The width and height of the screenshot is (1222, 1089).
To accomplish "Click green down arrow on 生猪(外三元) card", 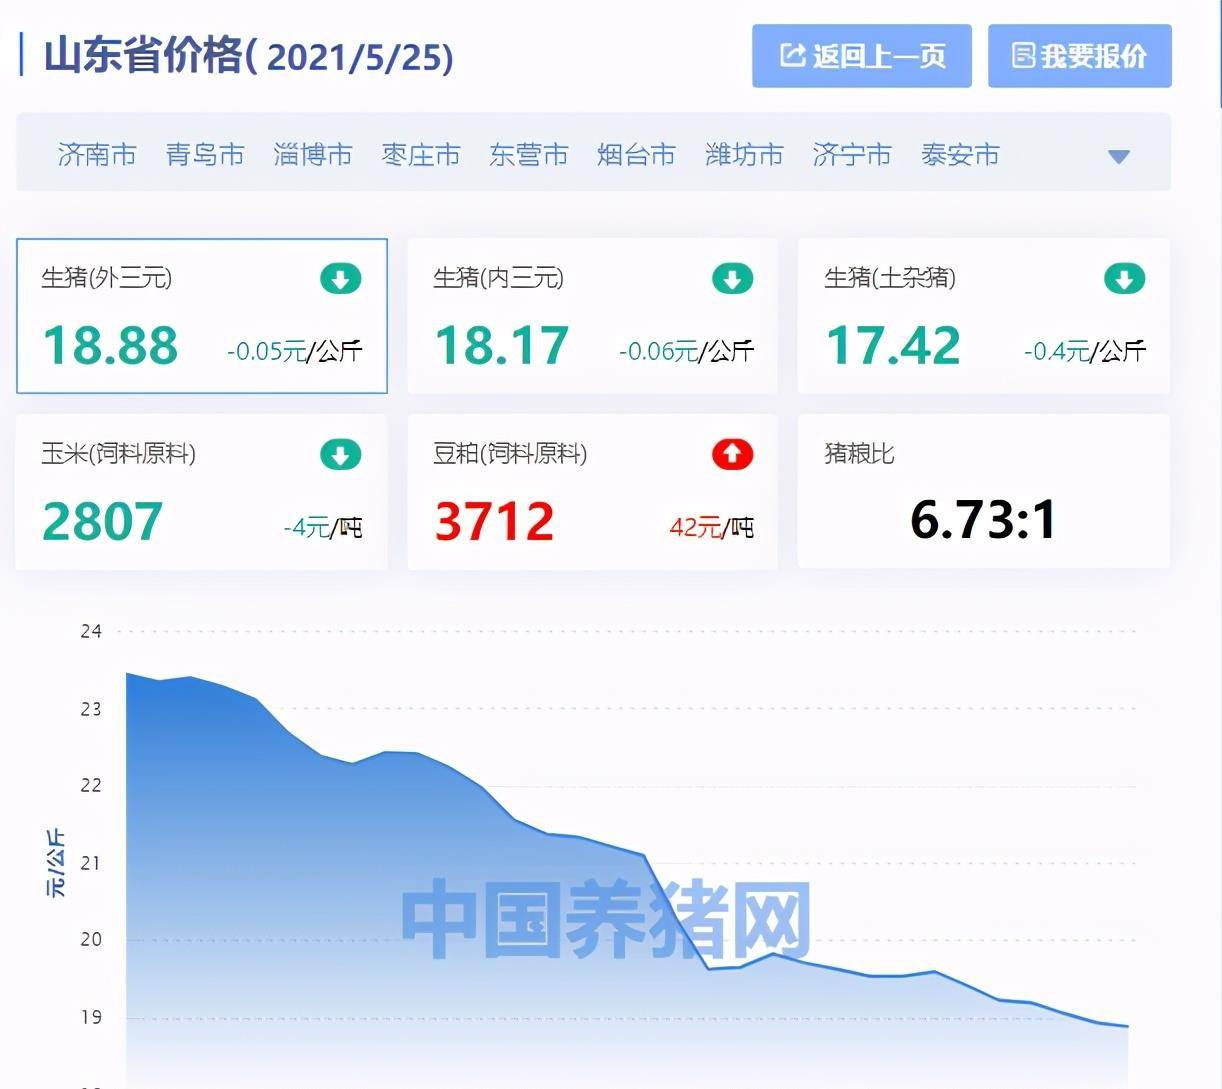I will (341, 279).
